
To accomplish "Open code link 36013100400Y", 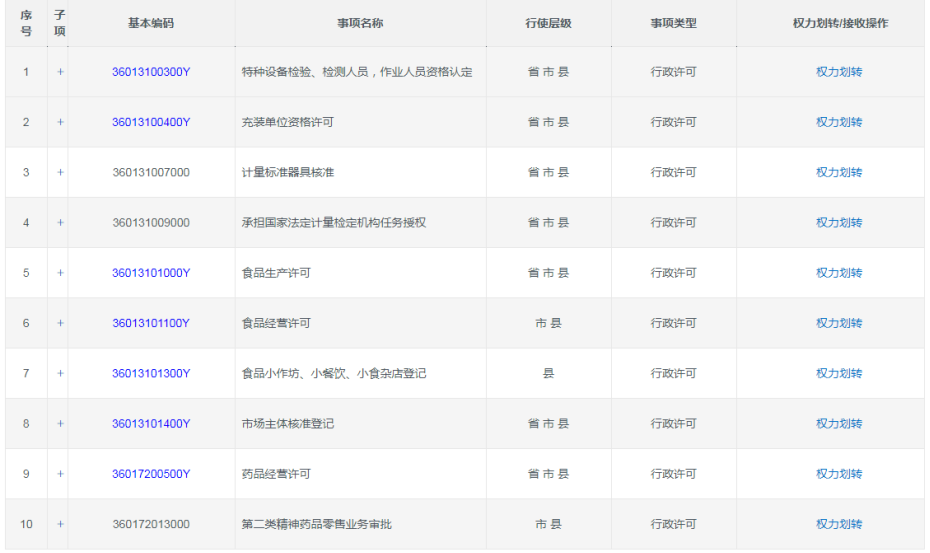I will (x=151, y=122).
